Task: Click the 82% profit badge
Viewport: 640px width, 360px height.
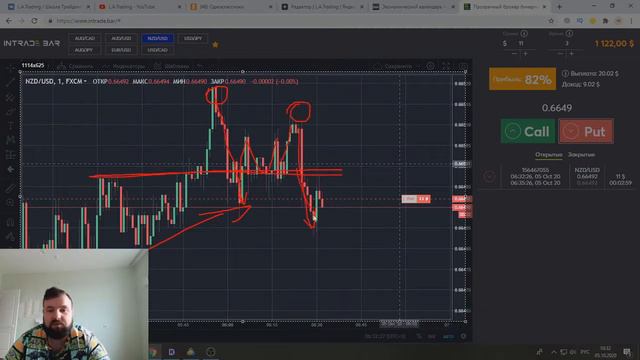Action: click(522, 79)
